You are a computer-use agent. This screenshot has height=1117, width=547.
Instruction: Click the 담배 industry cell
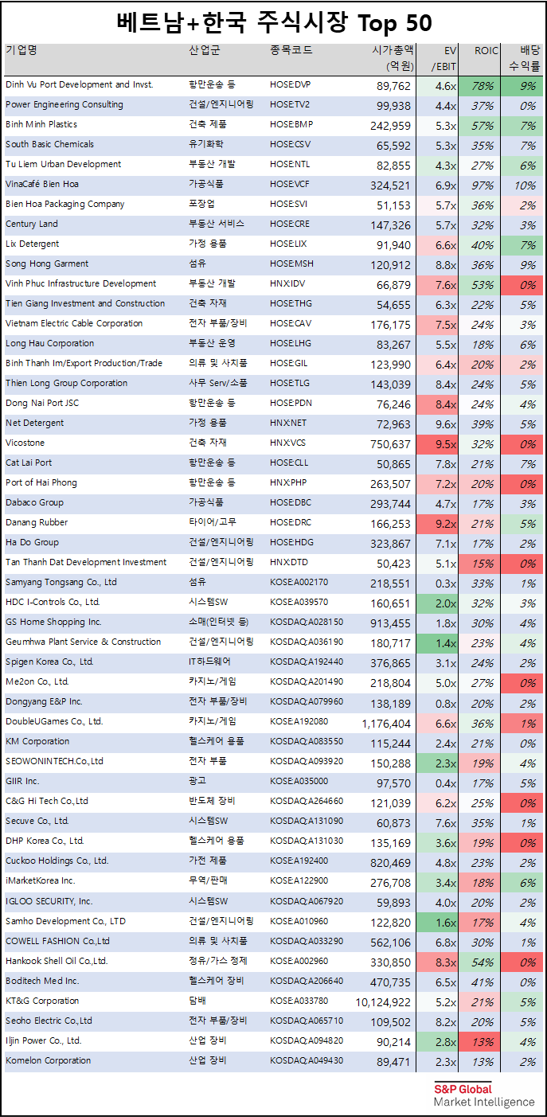[x=197, y=1001]
